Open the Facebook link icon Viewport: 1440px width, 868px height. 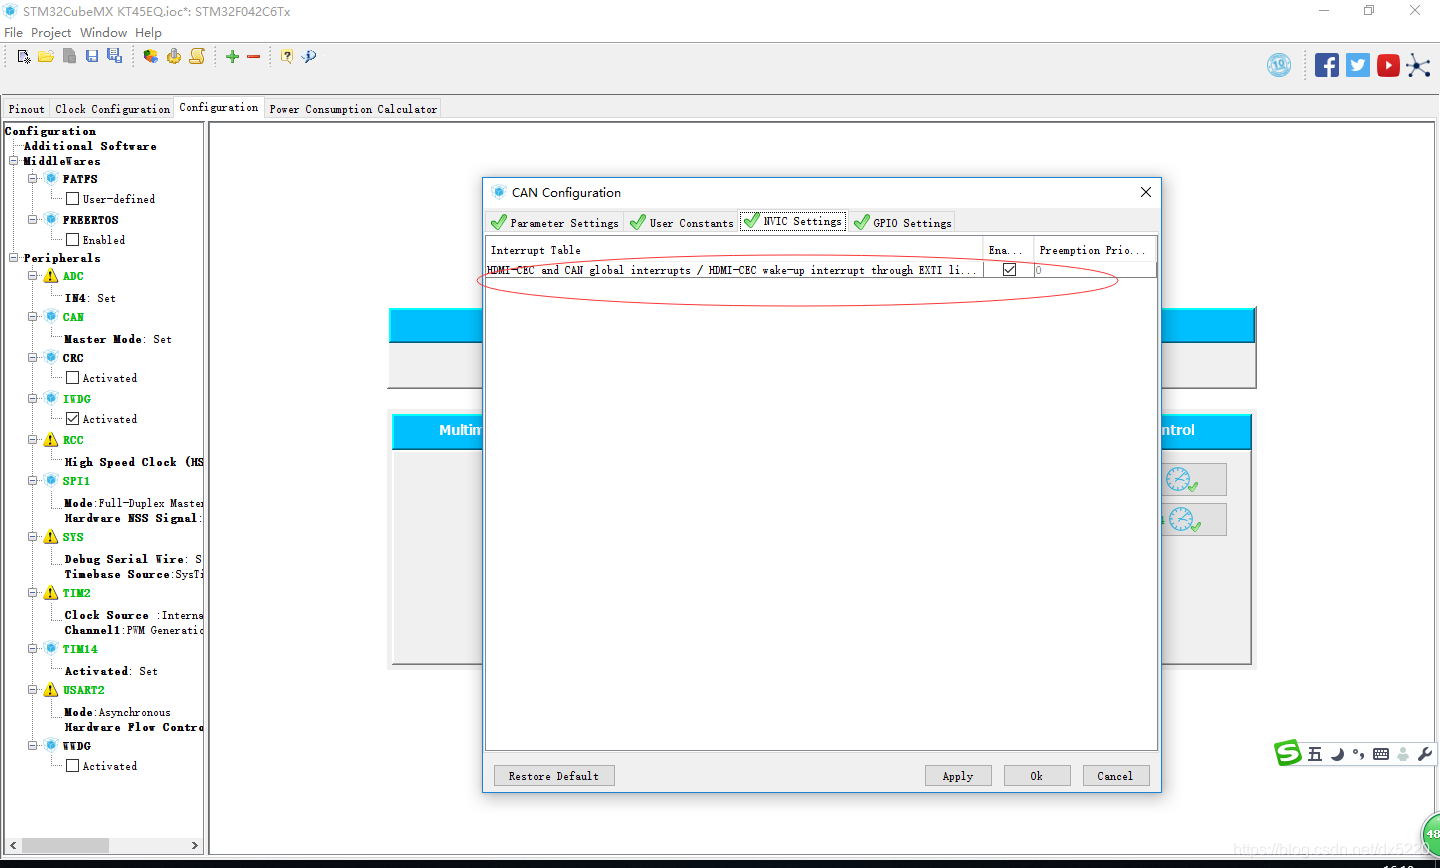coord(1327,65)
